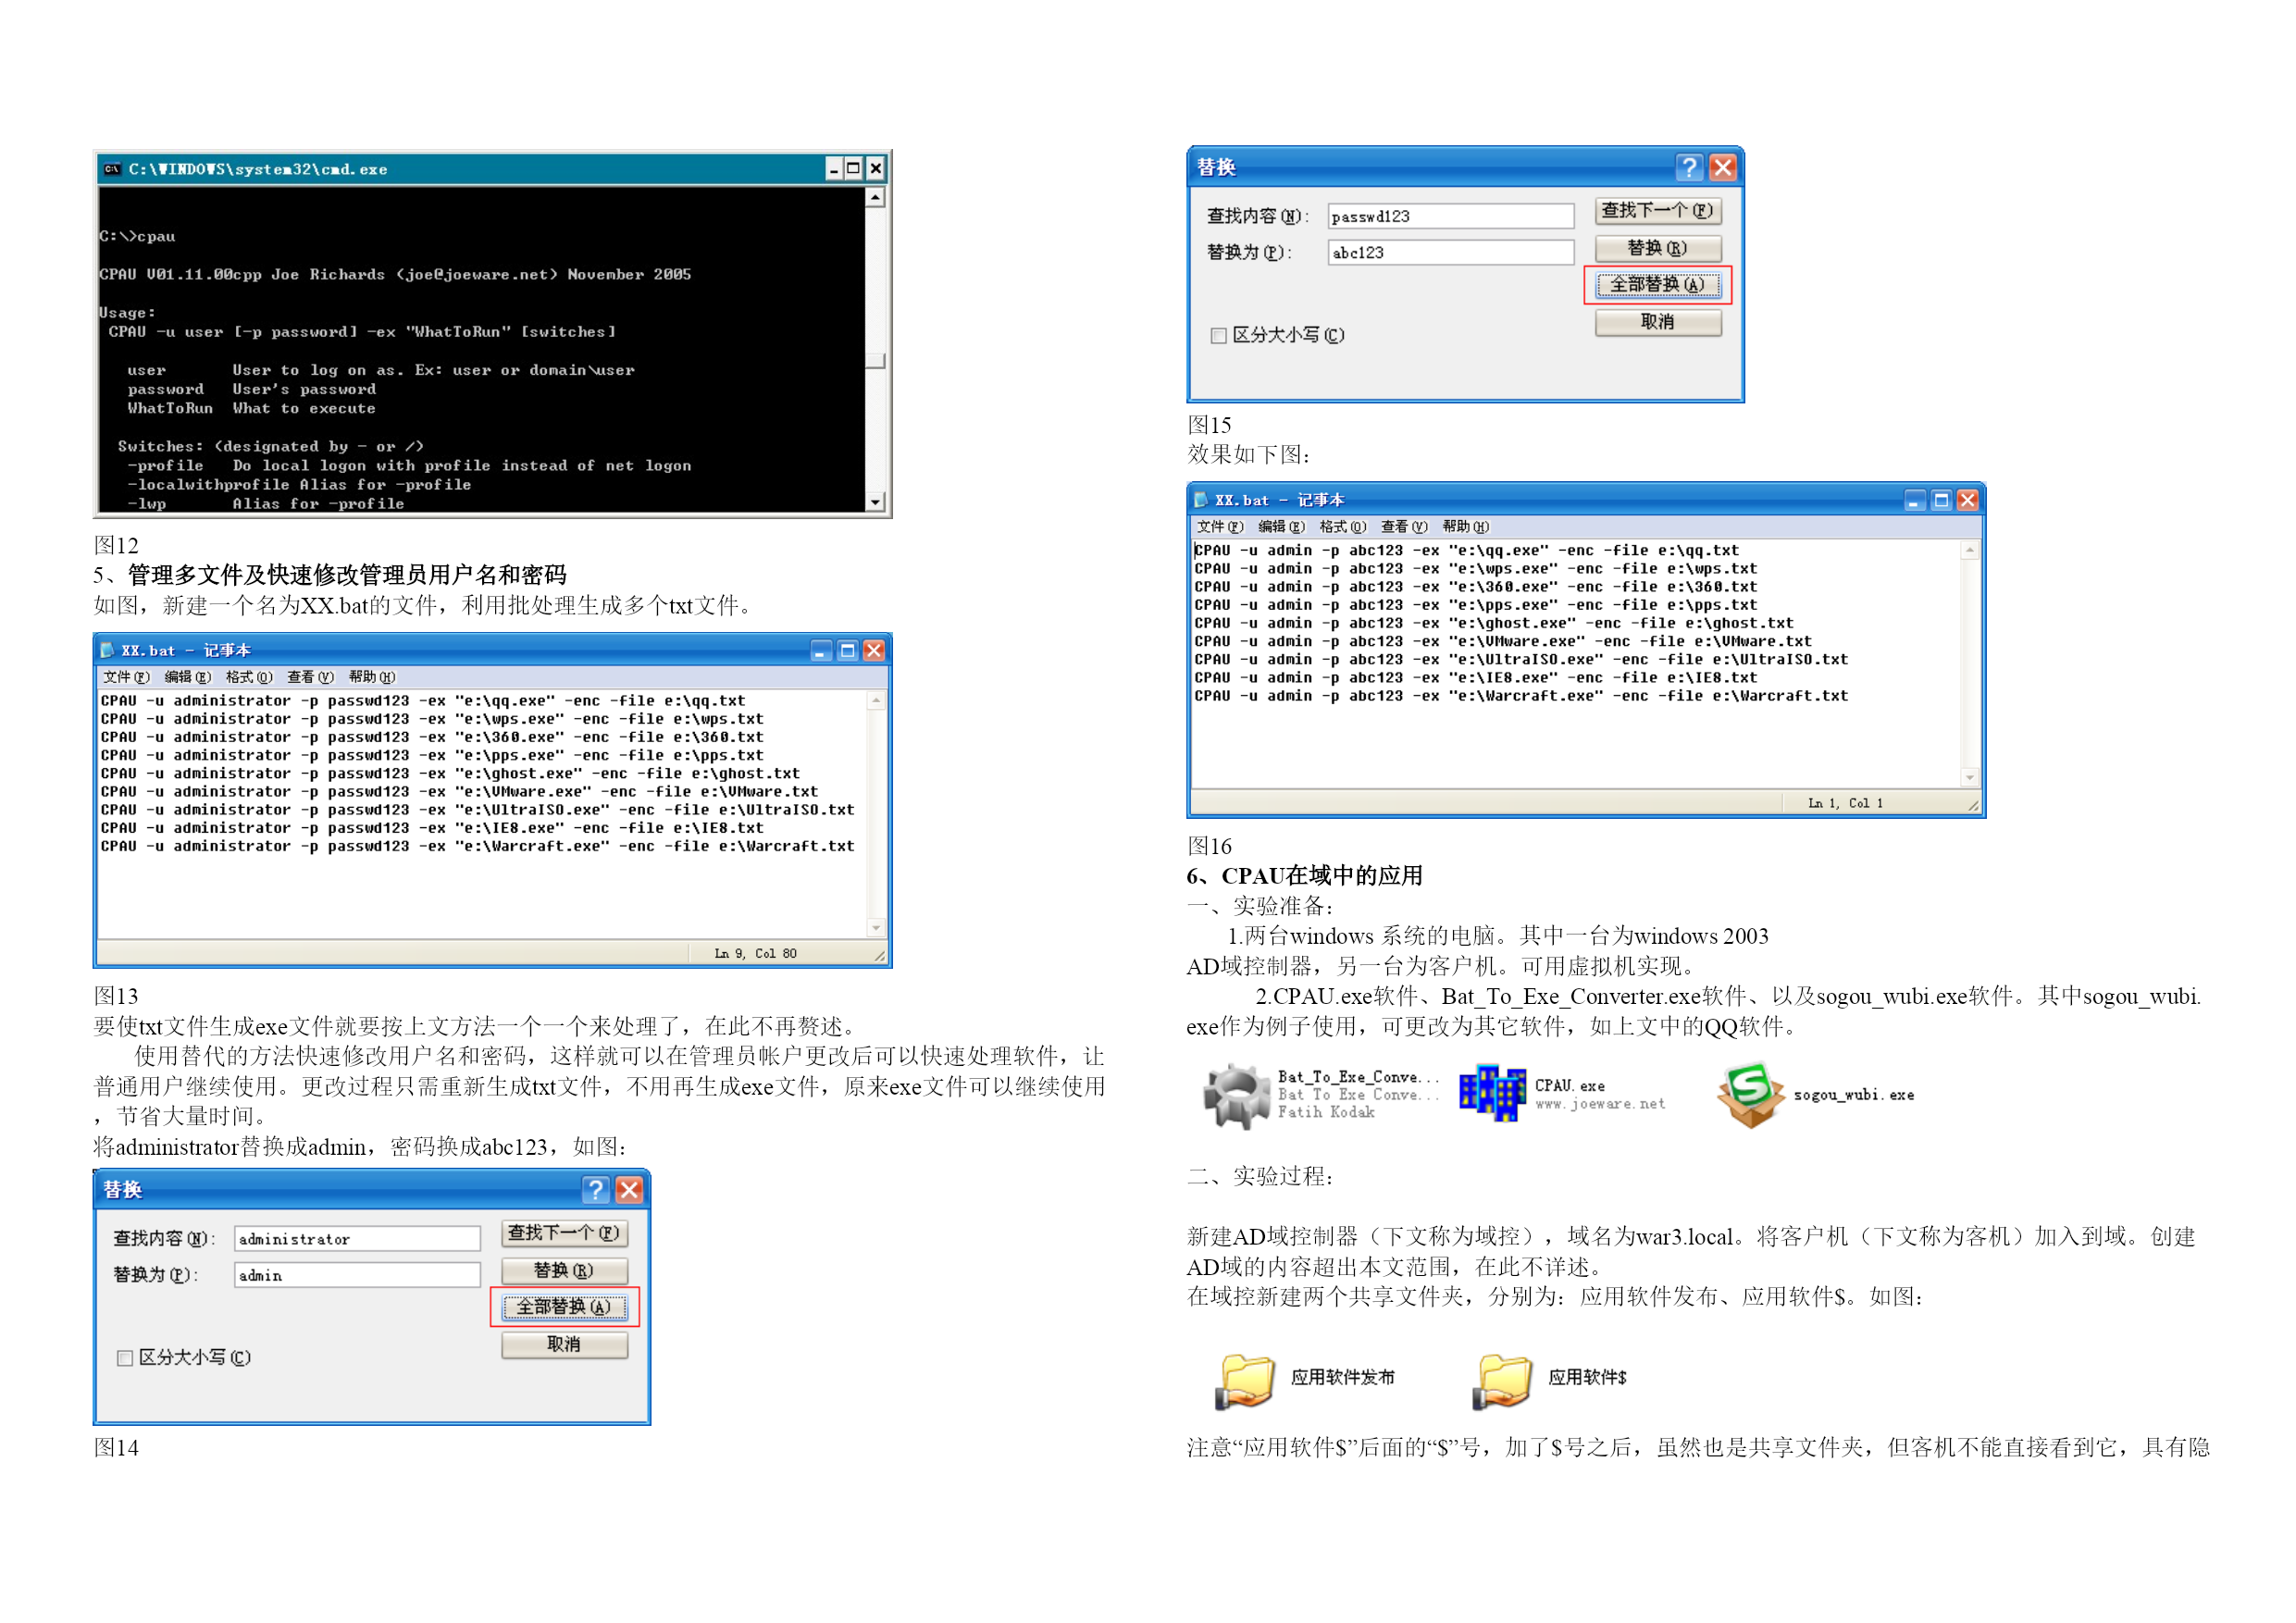Click the Bat_To_Exe_Converter gear icon
This screenshot has height=1623, width=2296.
click(1236, 1095)
